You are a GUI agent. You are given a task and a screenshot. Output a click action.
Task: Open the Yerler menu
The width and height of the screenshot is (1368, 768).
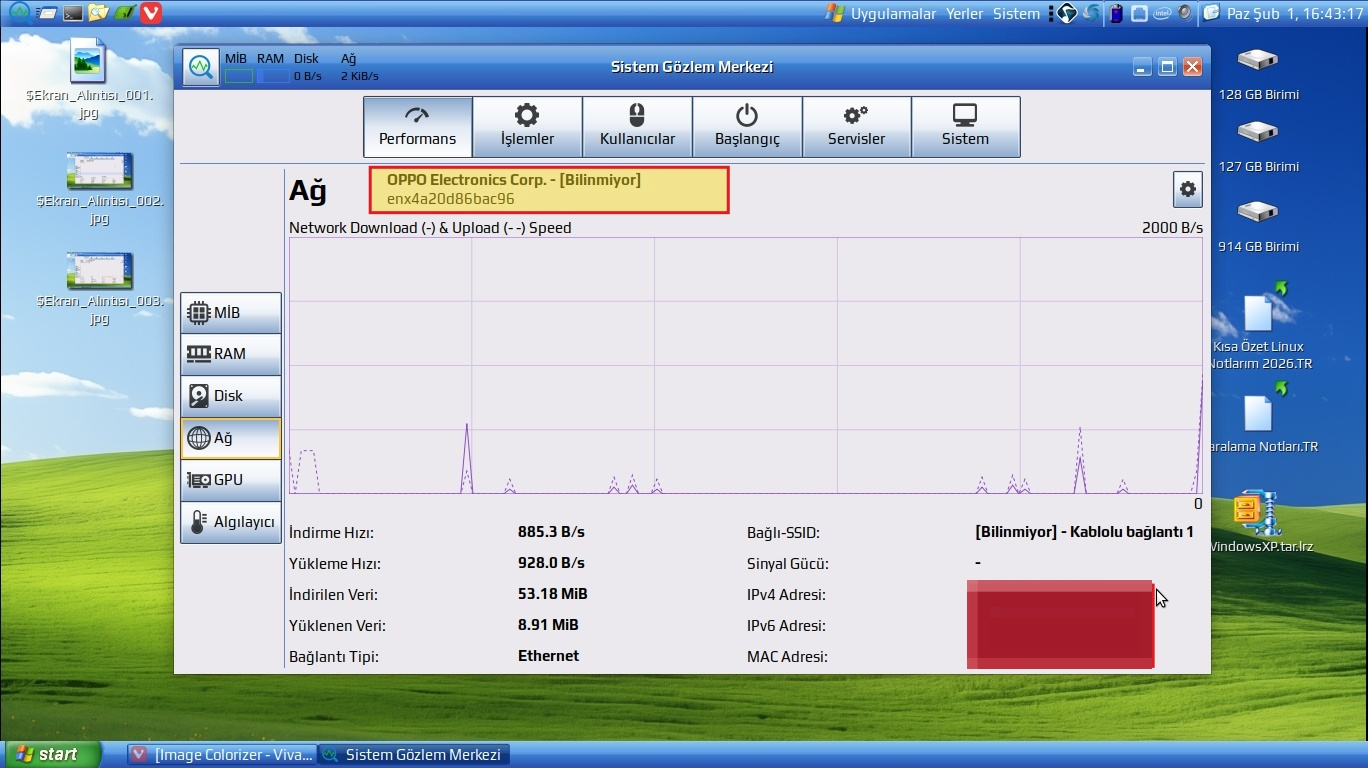coord(965,13)
